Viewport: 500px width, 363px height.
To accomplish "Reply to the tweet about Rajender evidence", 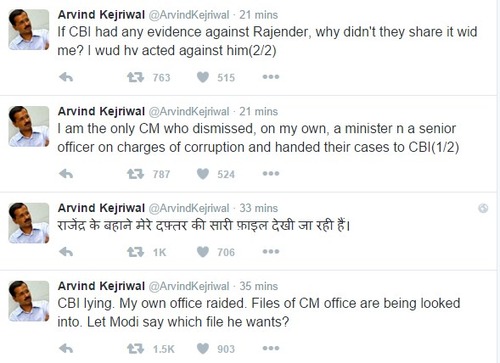I will click(66, 77).
